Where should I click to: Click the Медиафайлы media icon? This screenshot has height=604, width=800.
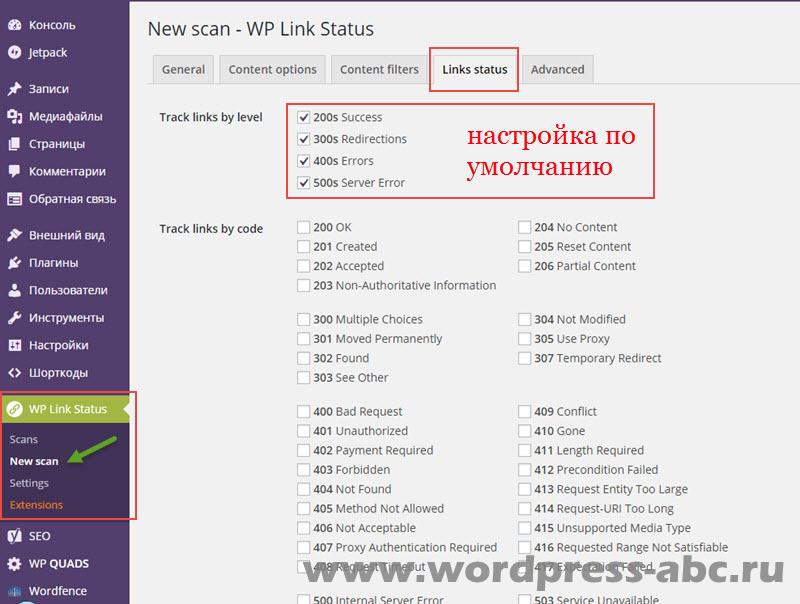pyautogui.click(x=15, y=116)
